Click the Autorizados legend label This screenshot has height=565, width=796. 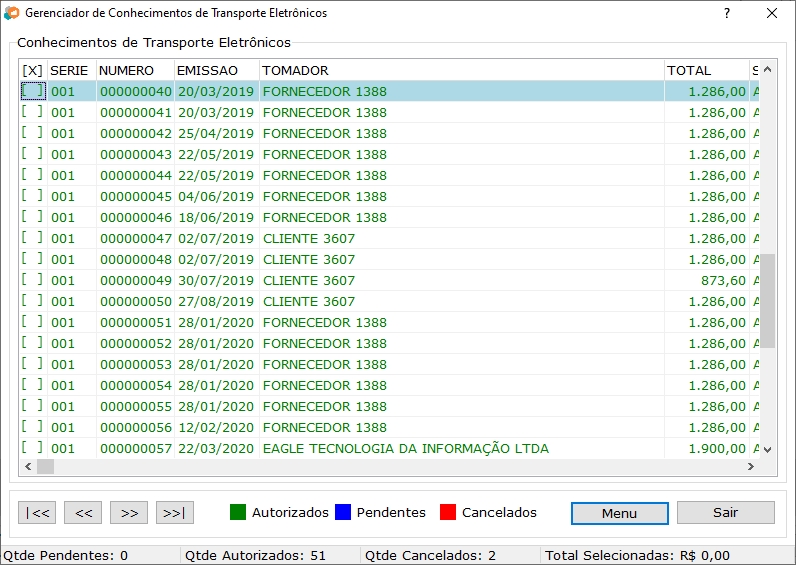click(290, 512)
